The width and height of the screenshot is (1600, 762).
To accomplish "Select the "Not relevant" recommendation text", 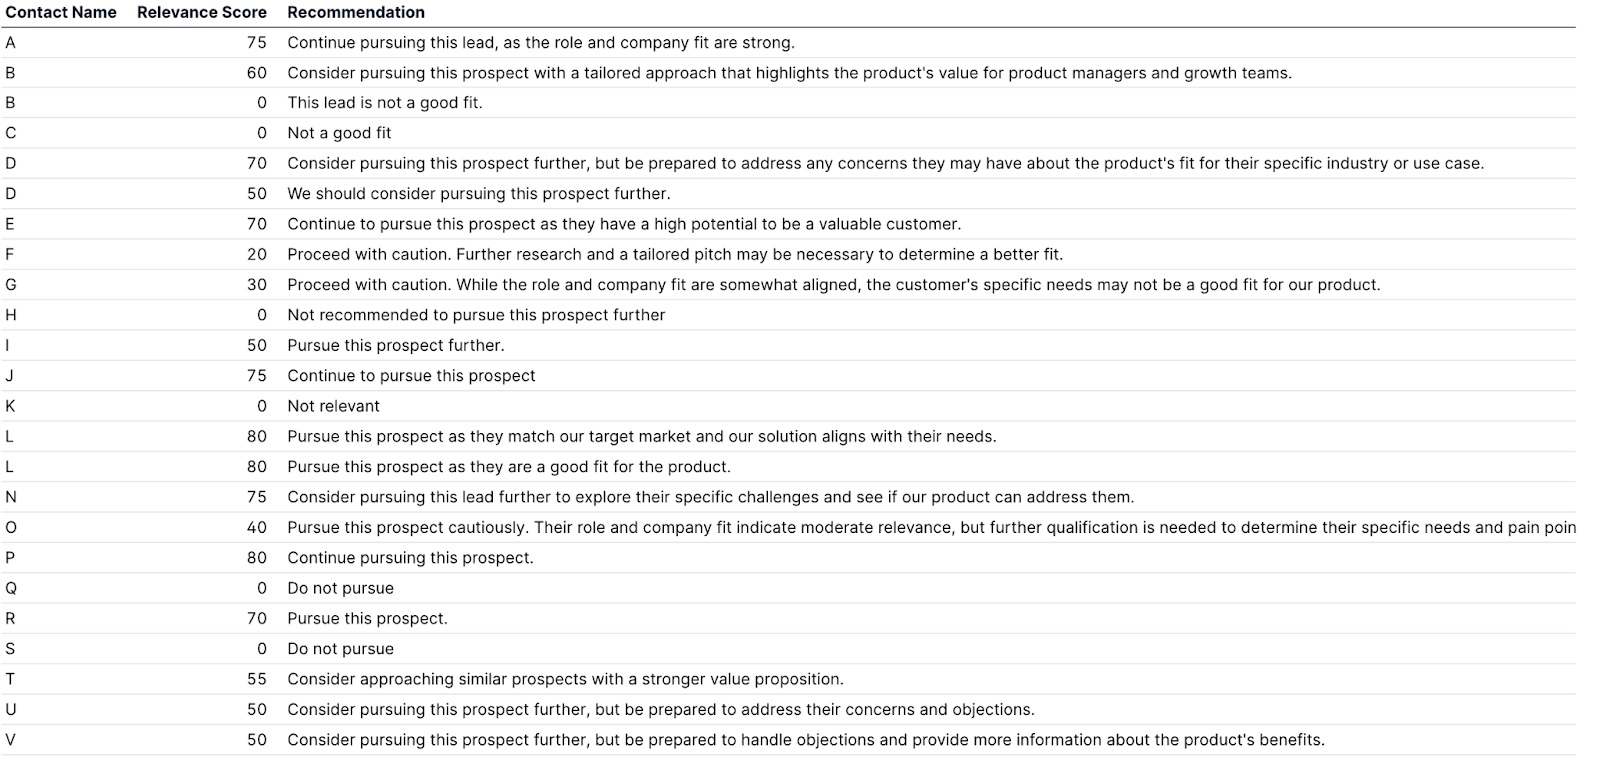I will pos(333,406).
